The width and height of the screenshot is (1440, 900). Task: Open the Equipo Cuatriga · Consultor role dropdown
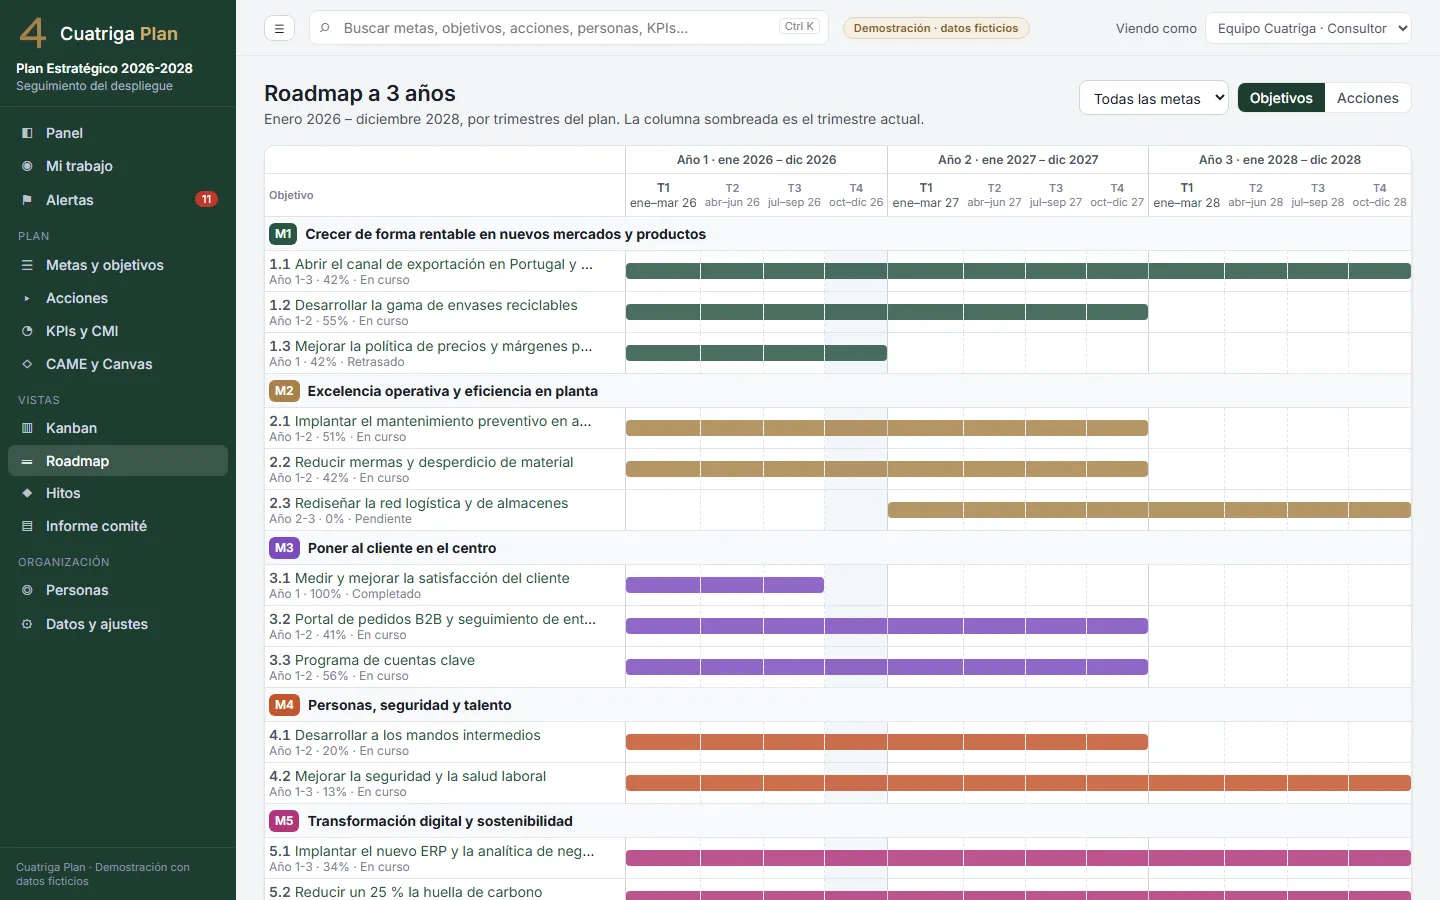1308,28
